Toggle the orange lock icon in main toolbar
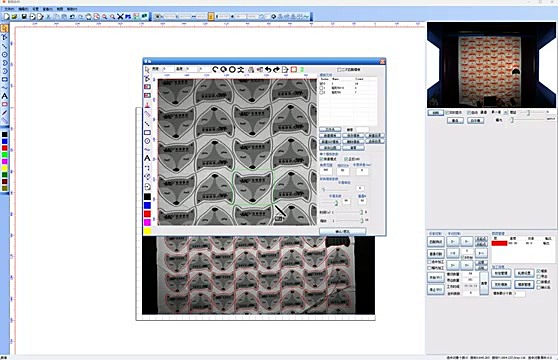 coord(211,16)
